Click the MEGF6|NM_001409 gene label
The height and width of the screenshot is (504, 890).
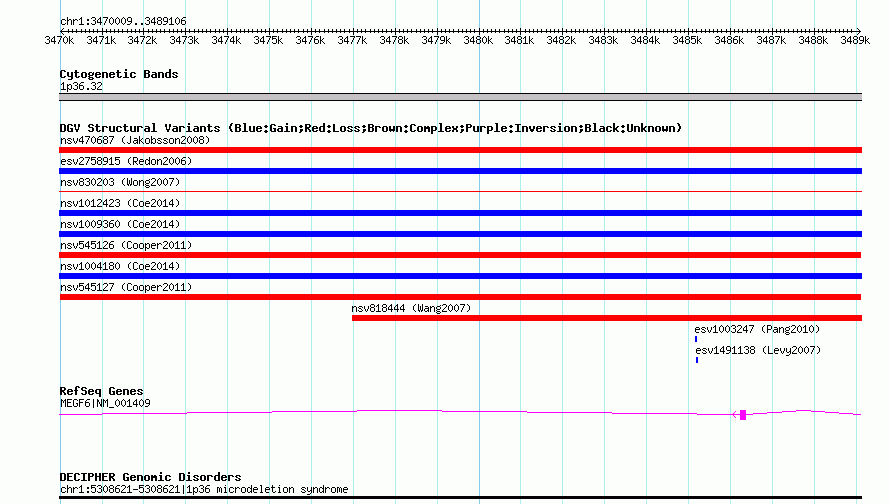click(x=105, y=404)
